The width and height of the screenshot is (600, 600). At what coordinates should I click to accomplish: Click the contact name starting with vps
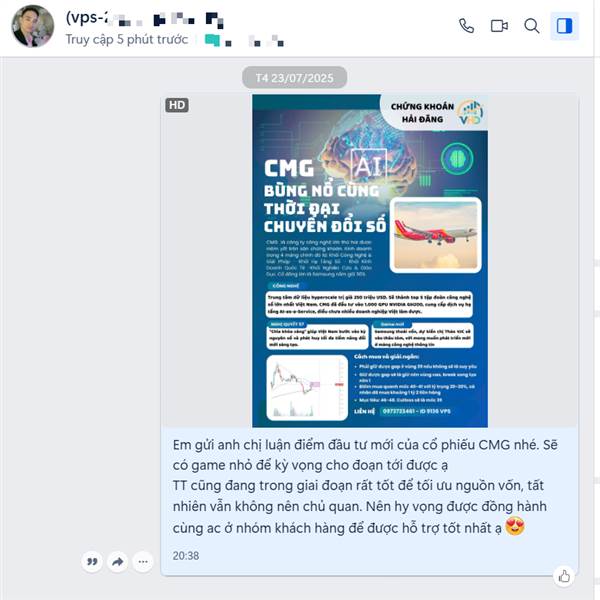pos(144,18)
